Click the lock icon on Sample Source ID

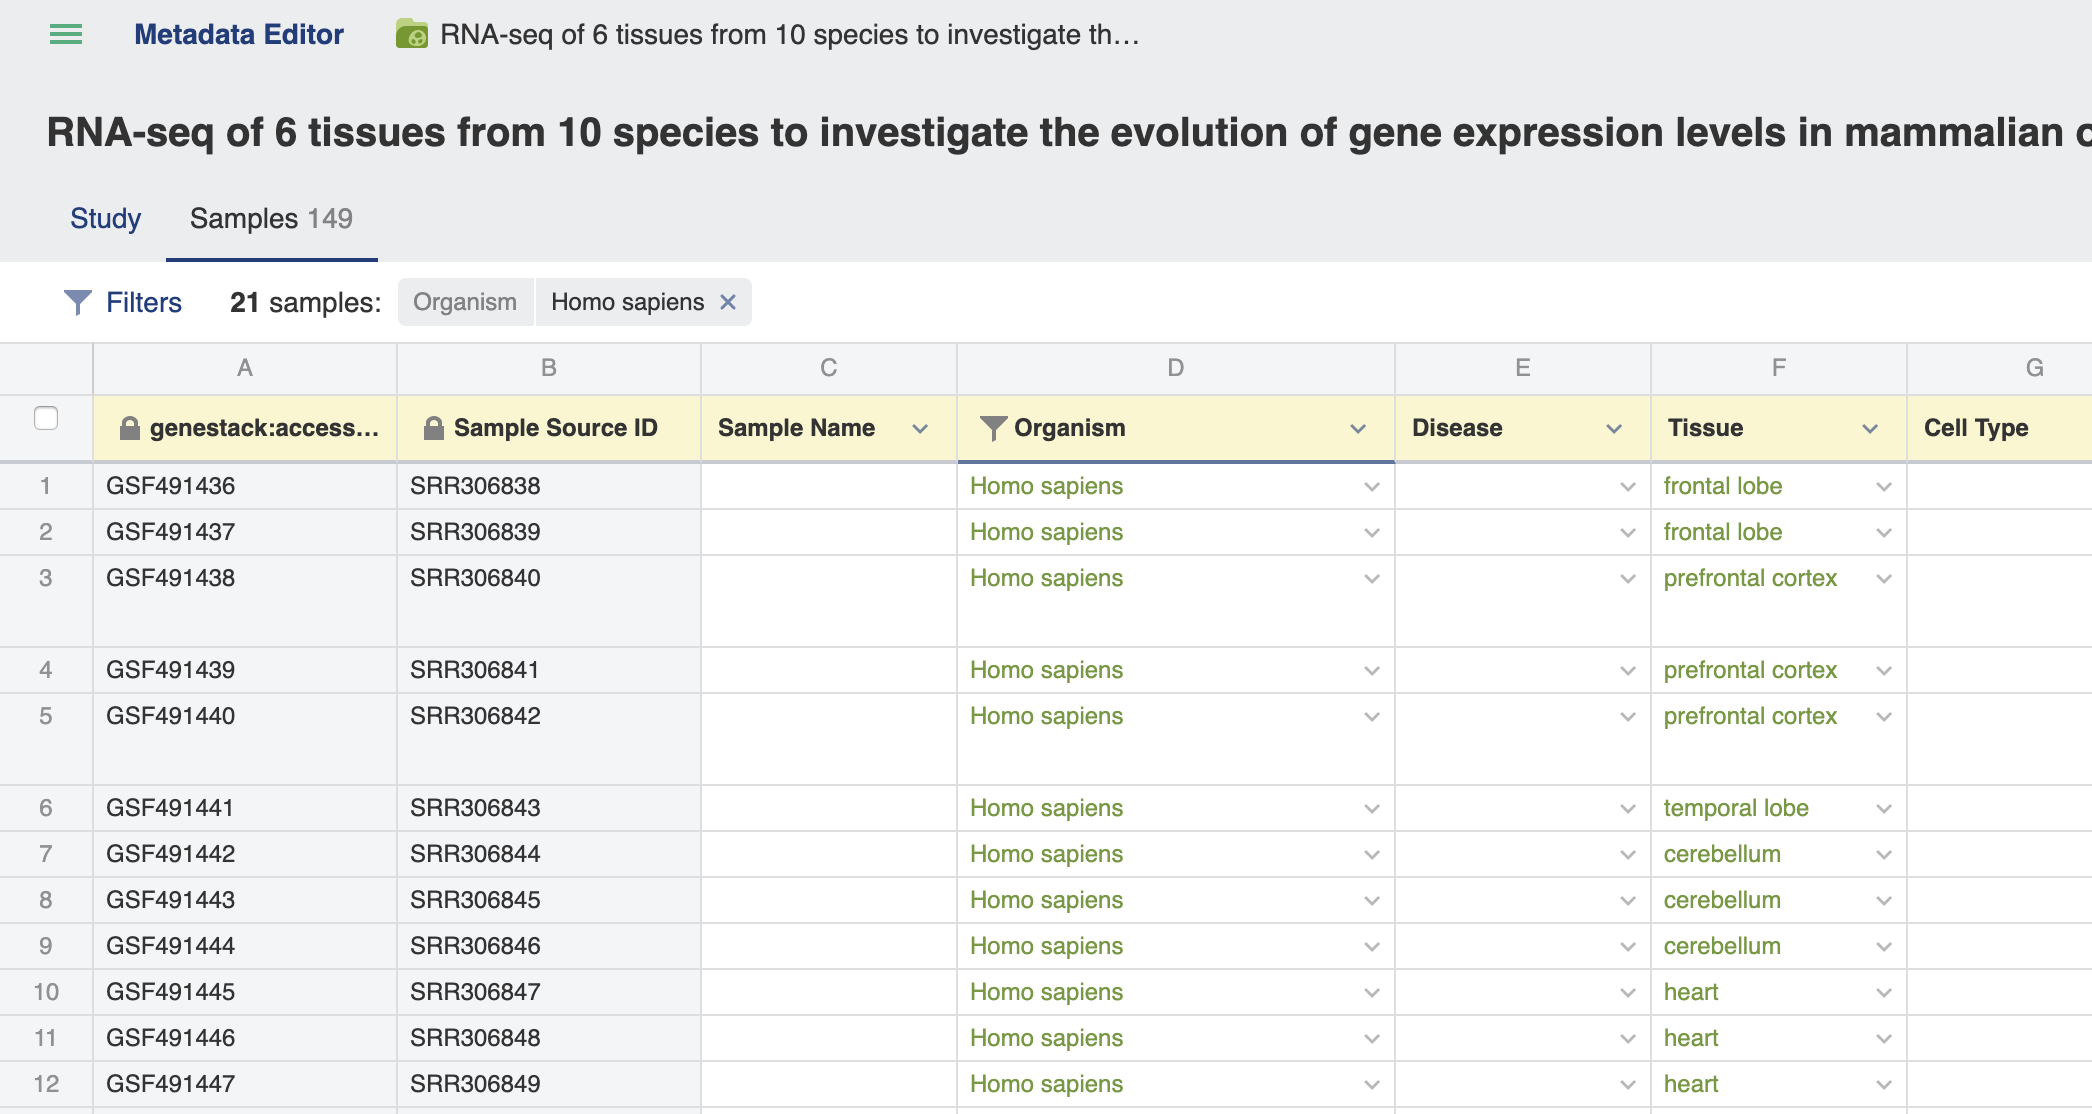pyautogui.click(x=433, y=428)
